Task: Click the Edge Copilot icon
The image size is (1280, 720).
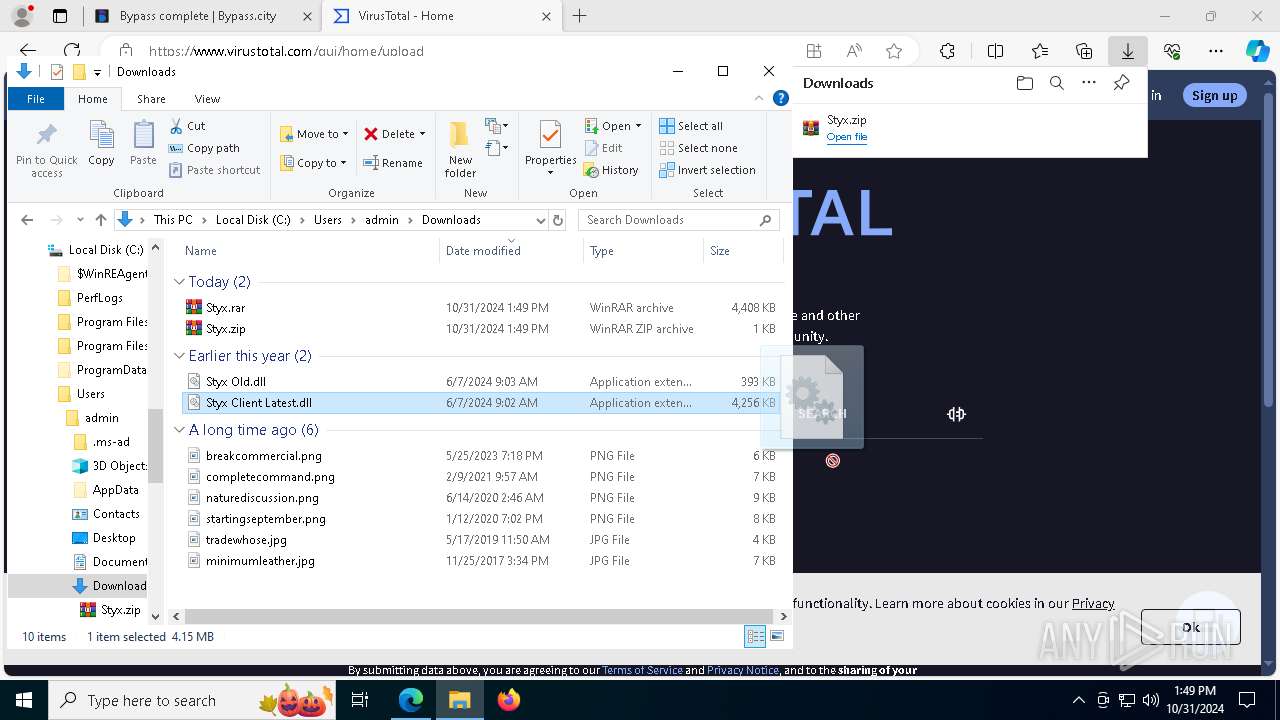Action: 1257,51
